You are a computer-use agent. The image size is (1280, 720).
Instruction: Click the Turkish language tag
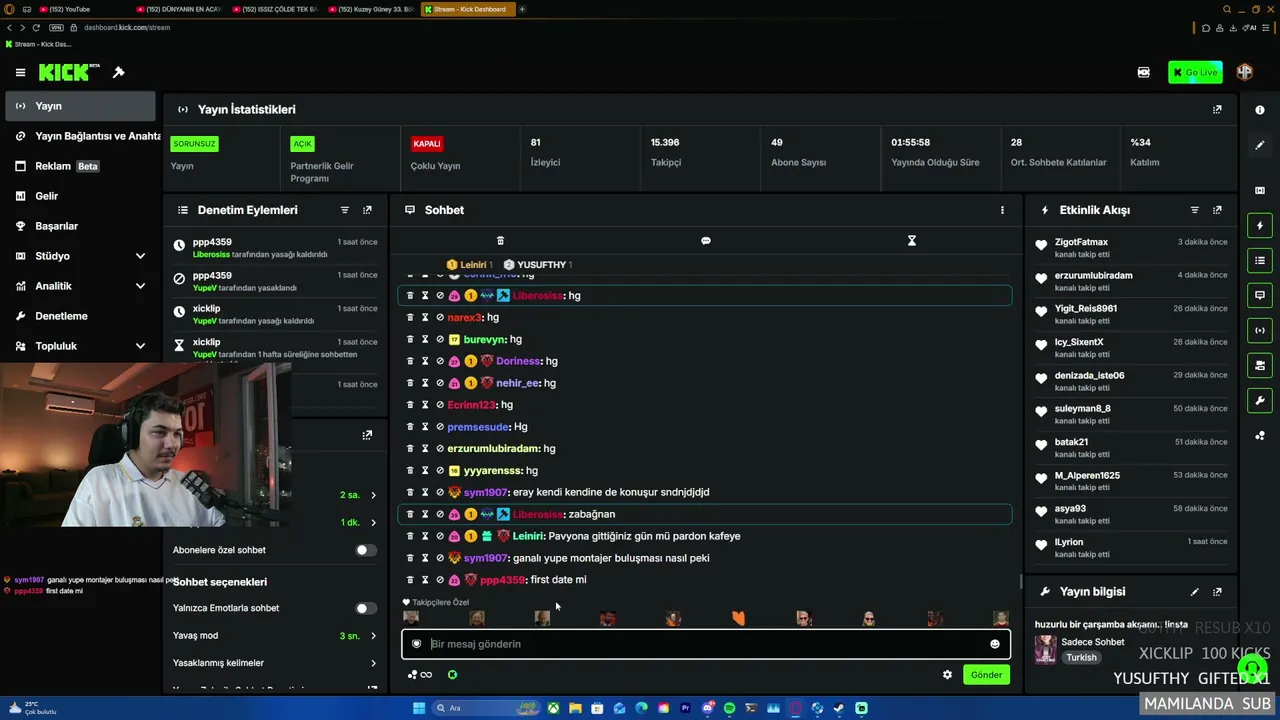[1081, 658]
